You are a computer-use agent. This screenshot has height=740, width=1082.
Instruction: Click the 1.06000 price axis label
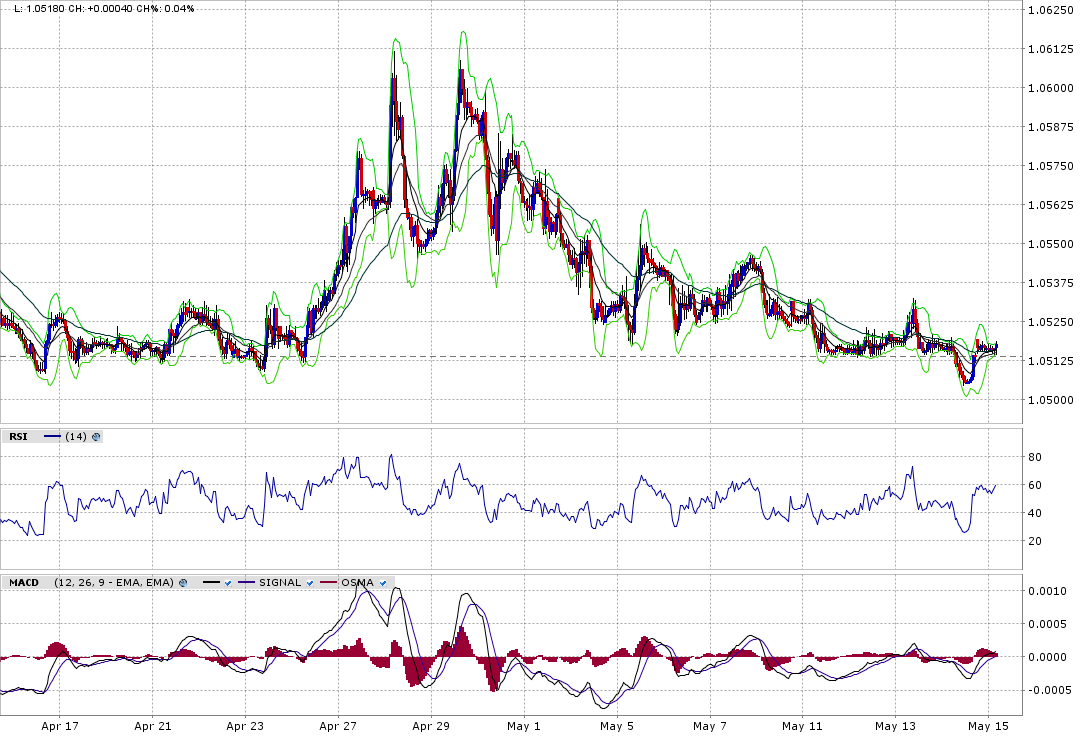click(x=1050, y=88)
